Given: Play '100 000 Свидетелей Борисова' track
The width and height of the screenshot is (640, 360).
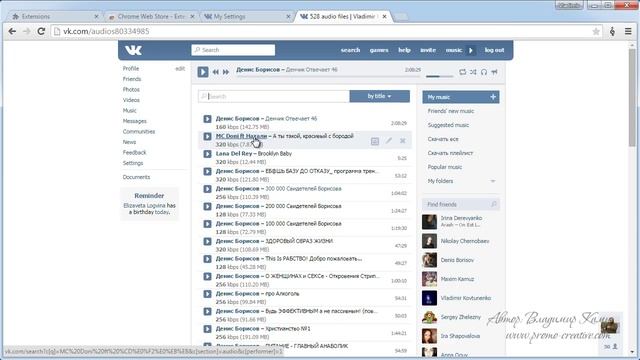Looking at the screenshot, I should (x=207, y=224).
